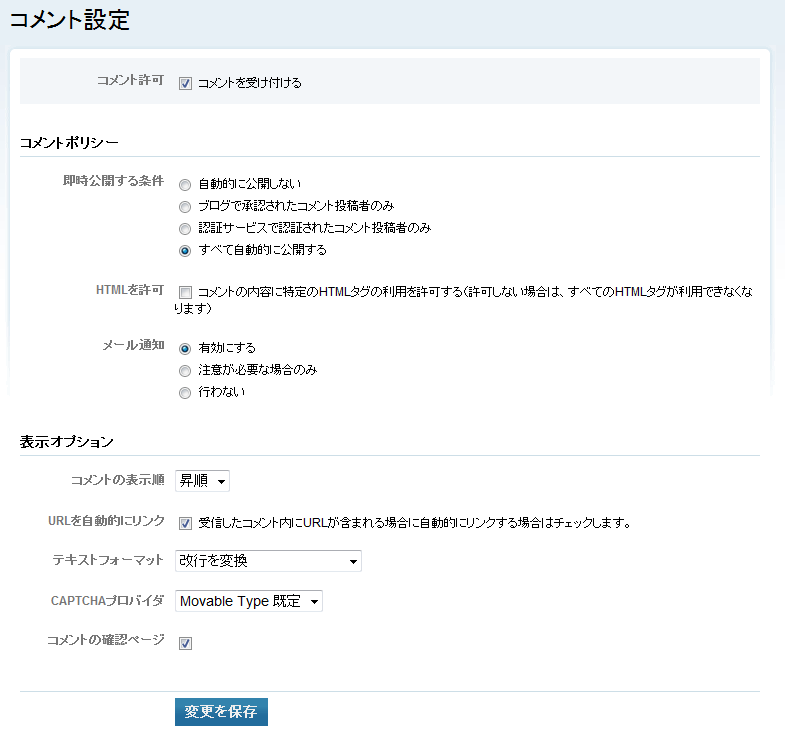Open the CAPTCHAプロバイダ dropdown
The height and width of the screenshot is (740, 785).
(x=248, y=601)
